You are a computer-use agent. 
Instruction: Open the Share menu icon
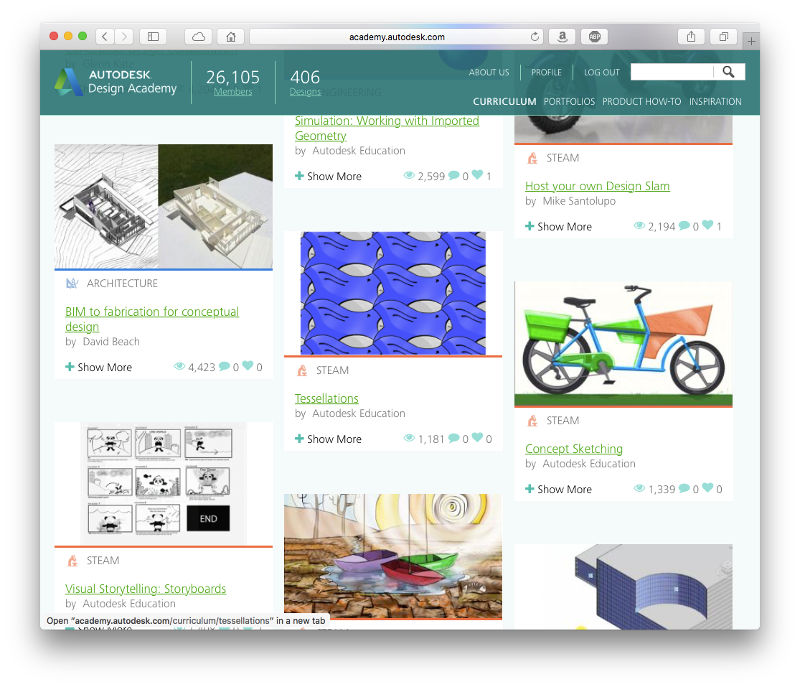coord(691,36)
